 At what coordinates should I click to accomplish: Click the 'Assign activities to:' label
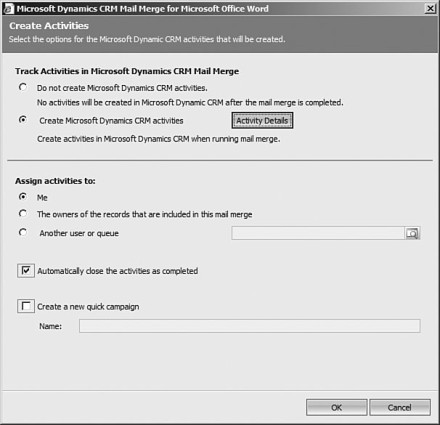pos(55,181)
